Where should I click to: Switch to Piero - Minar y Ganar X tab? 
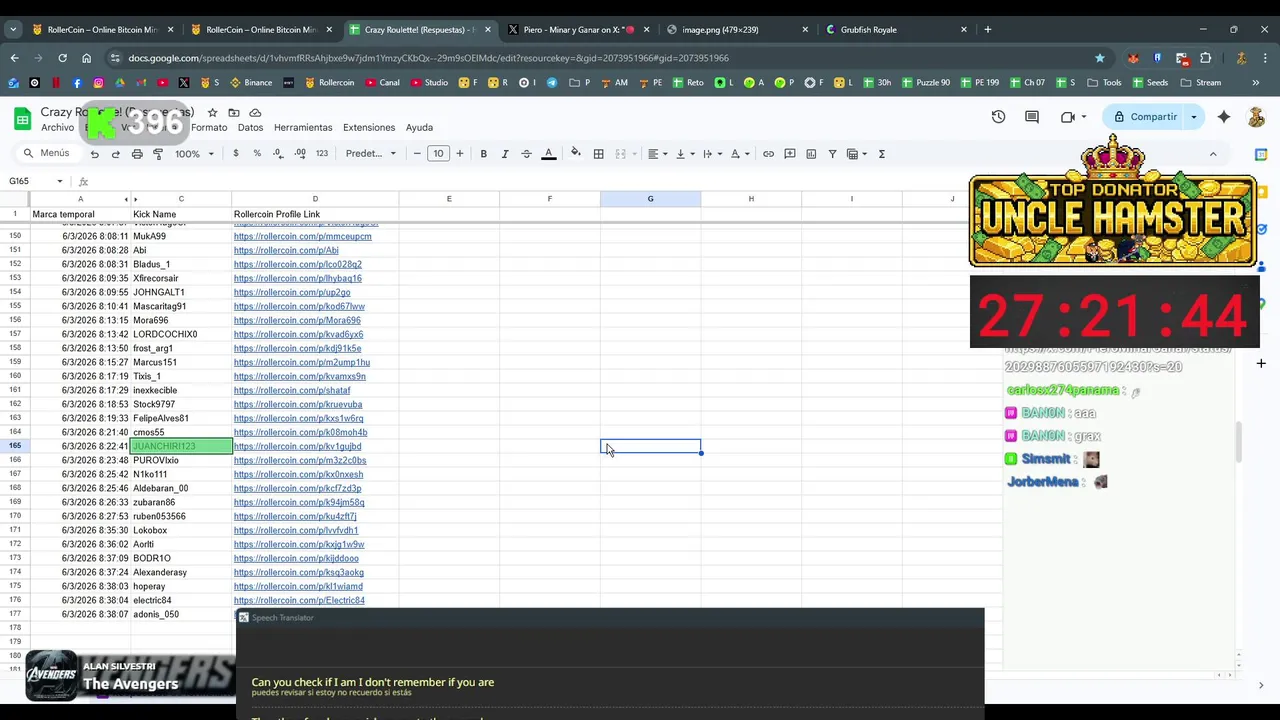pos(578,30)
